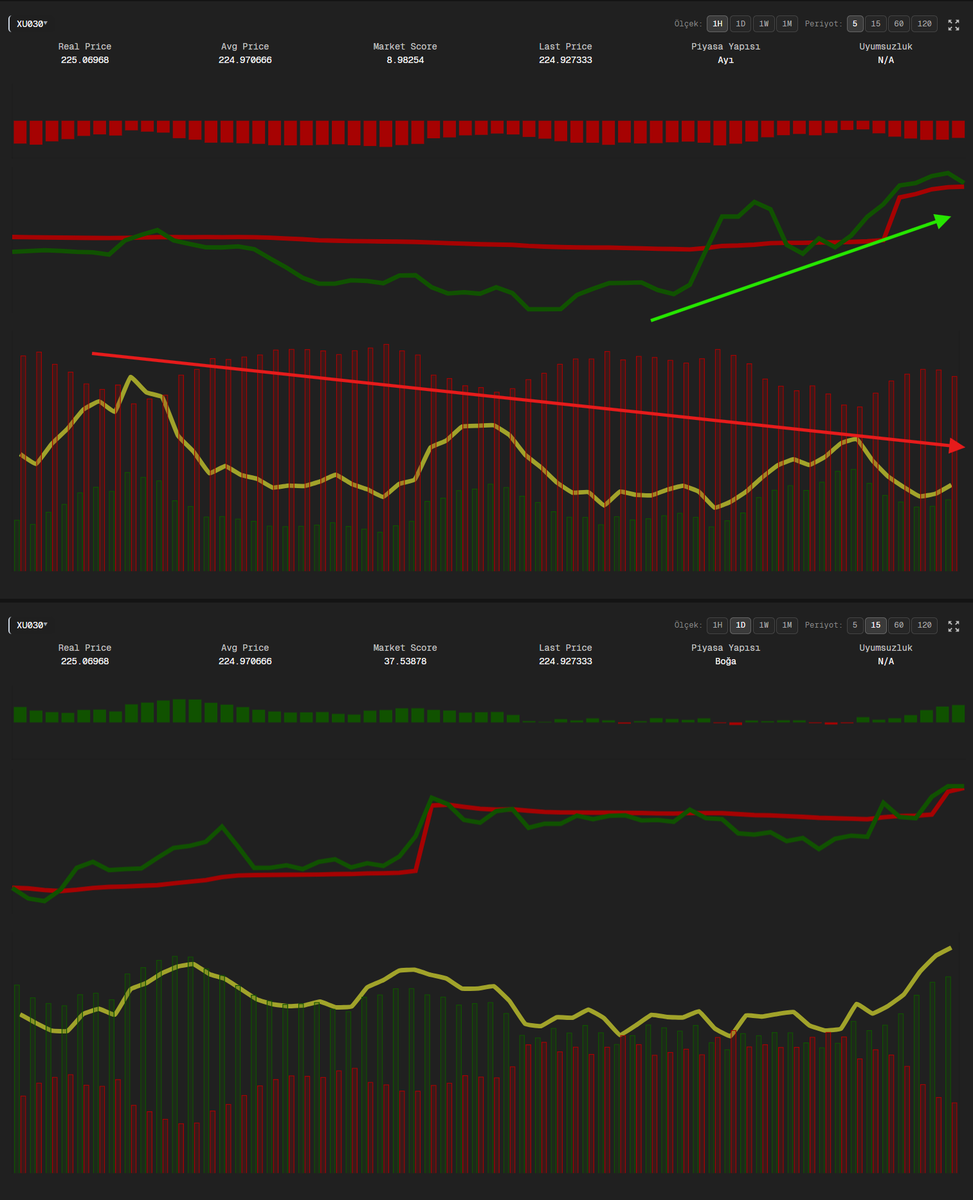Expand the lower chart to fullscreen
The width and height of the screenshot is (973, 1200).
(x=954, y=625)
